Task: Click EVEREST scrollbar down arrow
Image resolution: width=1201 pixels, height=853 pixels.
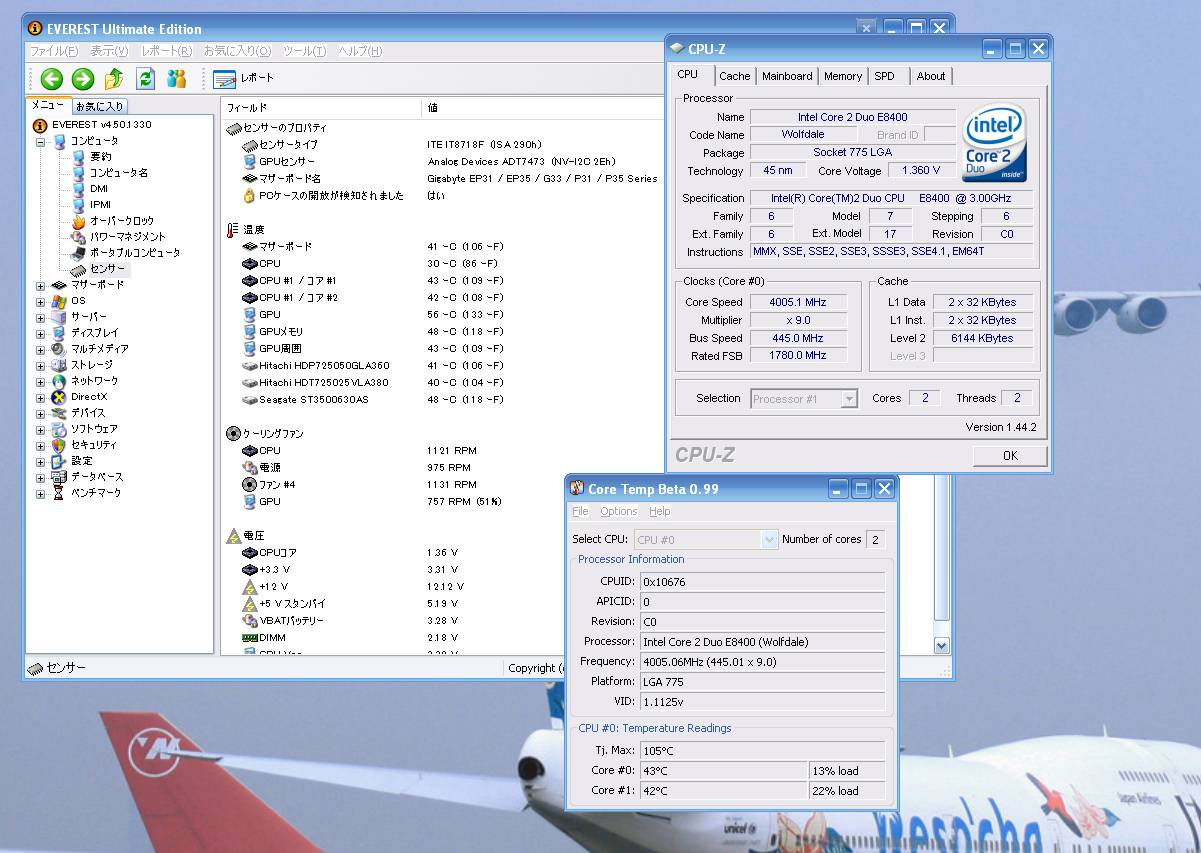Action: pos(941,646)
